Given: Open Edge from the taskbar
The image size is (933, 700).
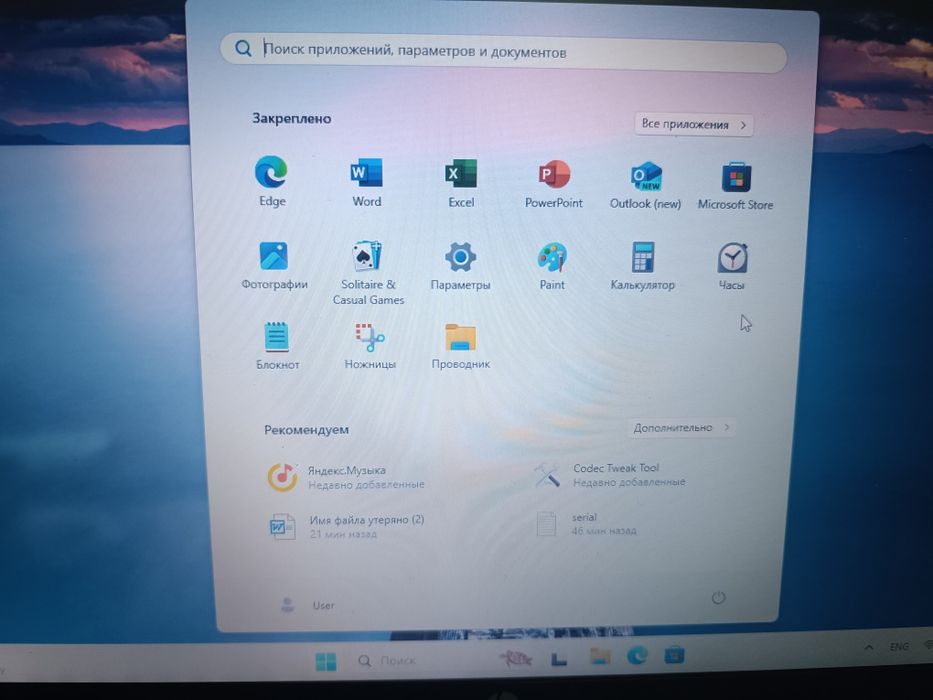Looking at the screenshot, I should (637, 655).
